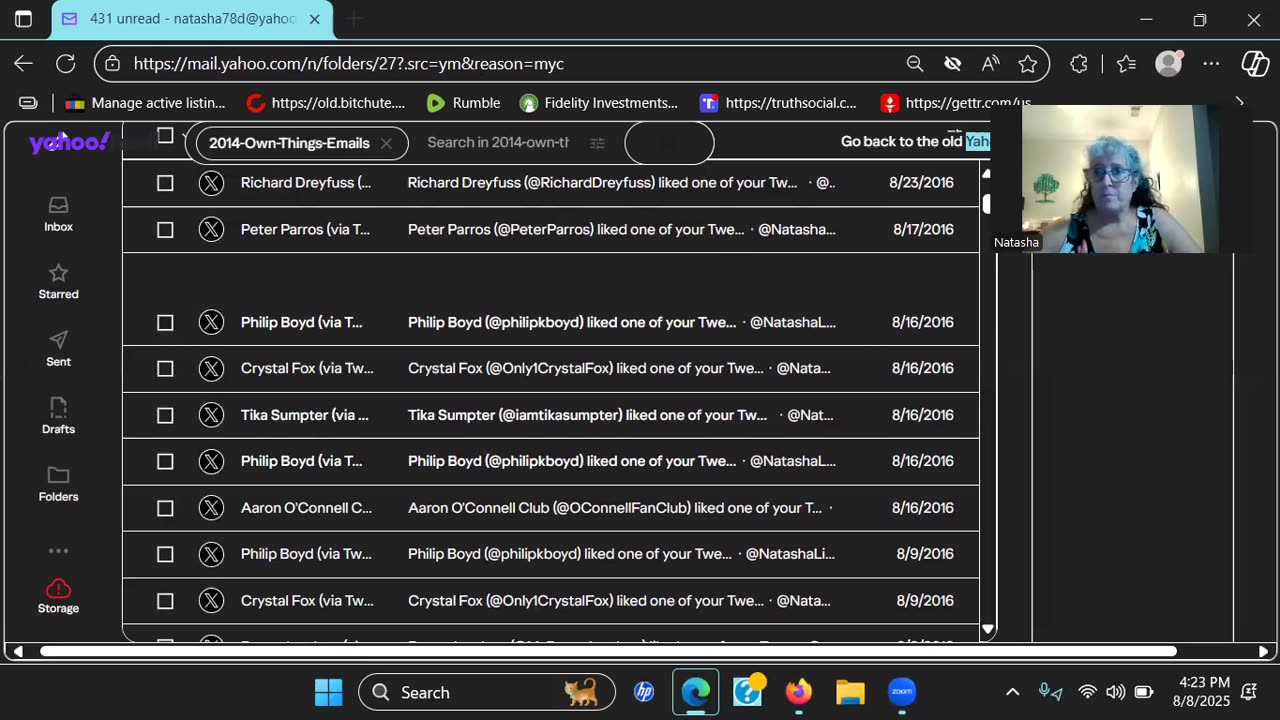Open the tracking prevention eye icon

tap(953, 63)
